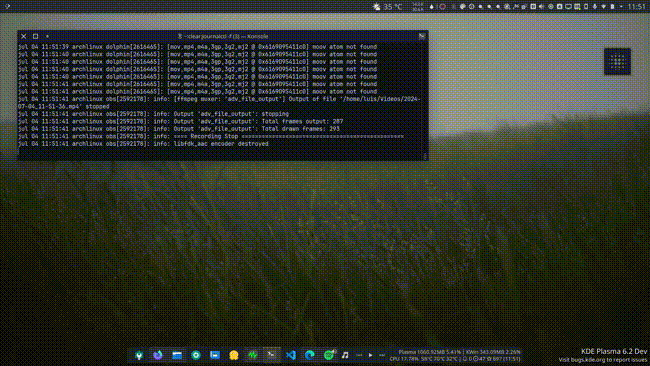
Task: Click the music note media icon in dock
Action: click(x=345, y=355)
